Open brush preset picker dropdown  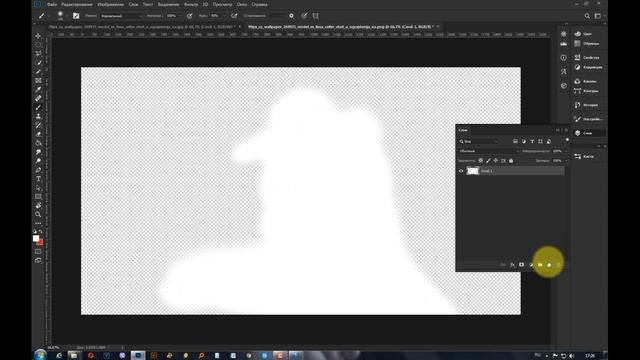click(x=67, y=16)
